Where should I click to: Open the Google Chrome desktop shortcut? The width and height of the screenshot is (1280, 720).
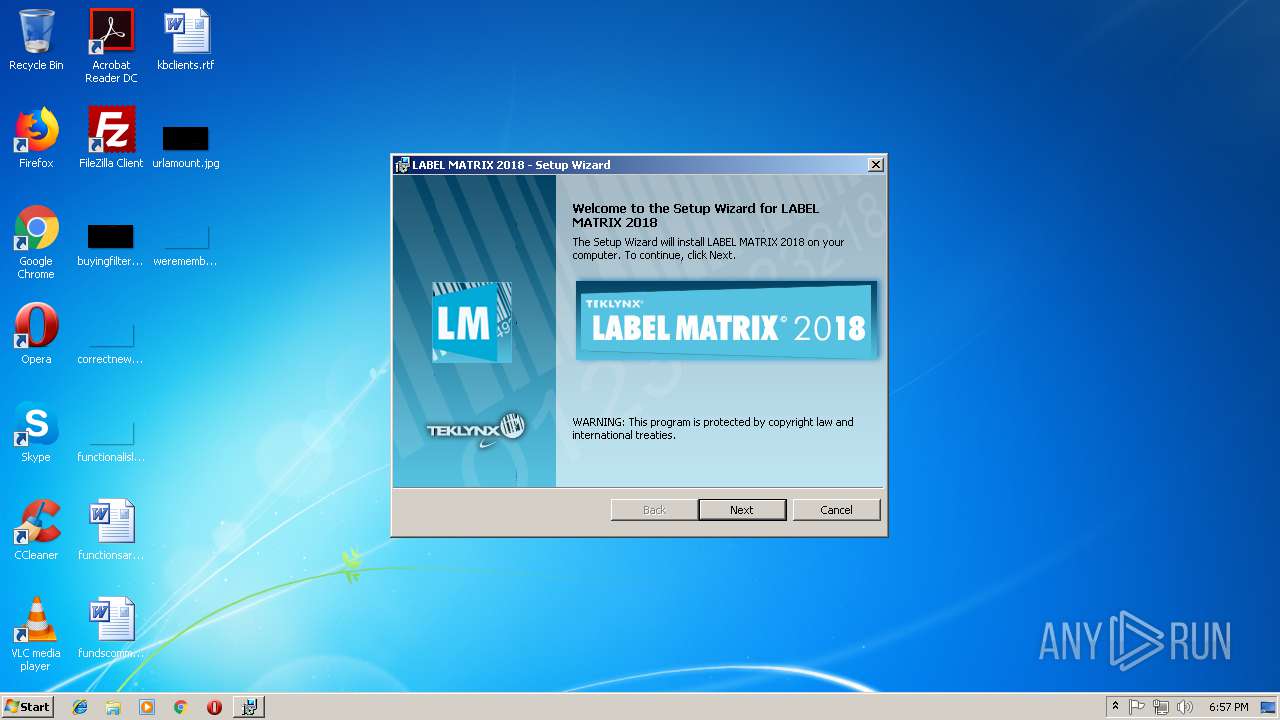pyautogui.click(x=36, y=243)
